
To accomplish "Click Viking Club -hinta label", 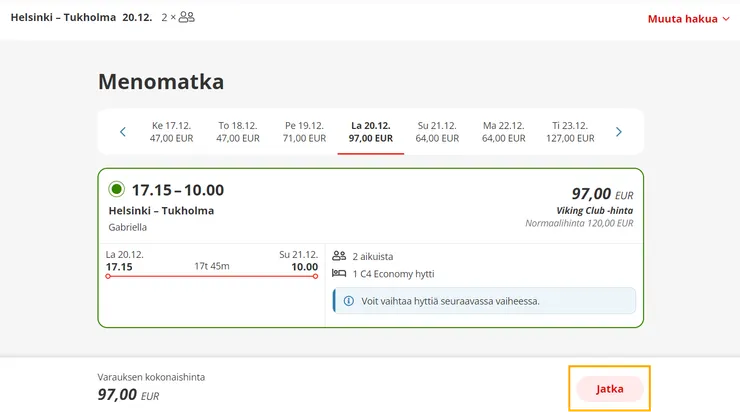I will coord(595,210).
